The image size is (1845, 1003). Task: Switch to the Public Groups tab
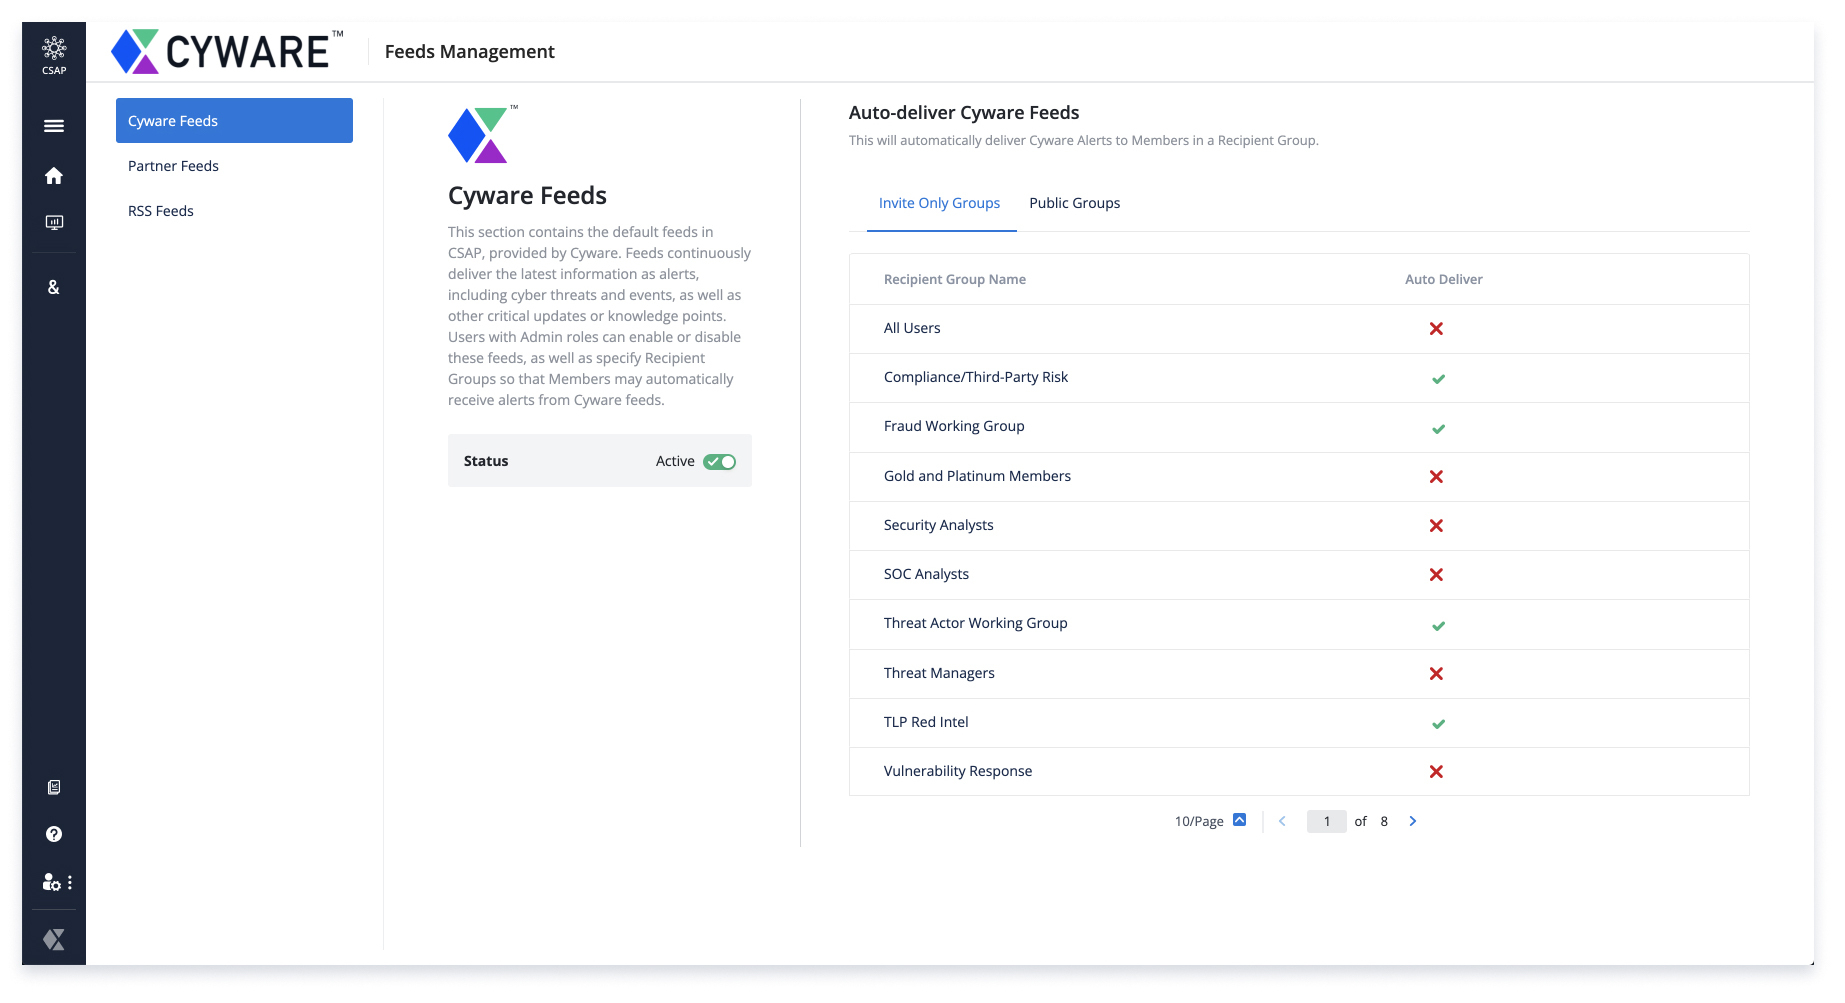tap(1075, 203)
